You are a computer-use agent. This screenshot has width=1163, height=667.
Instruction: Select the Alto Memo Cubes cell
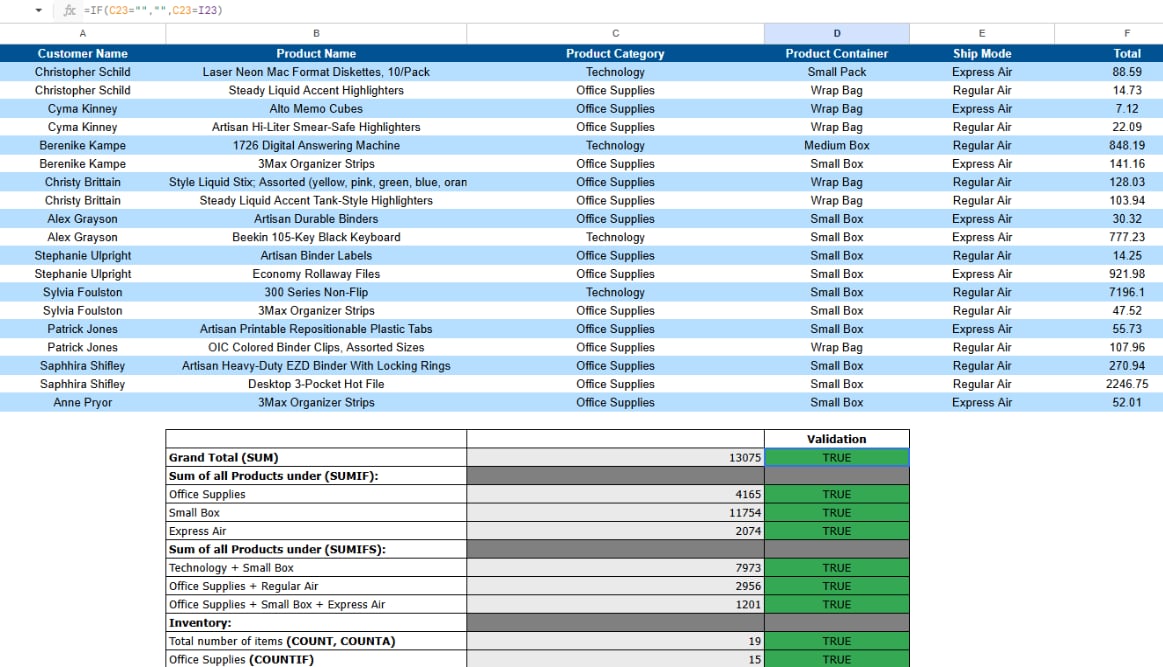pyautogui.click(x=316, y=108)
